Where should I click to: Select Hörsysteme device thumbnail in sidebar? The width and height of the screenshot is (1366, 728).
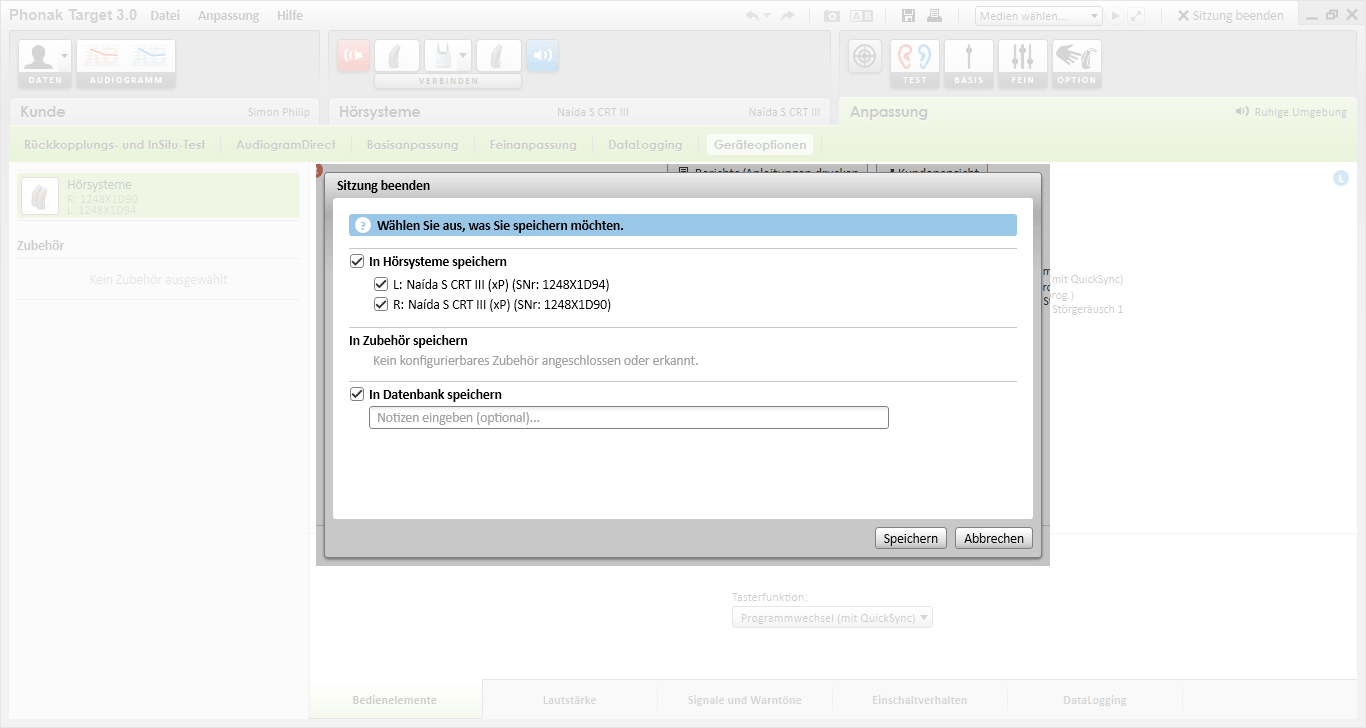click(40, 196)
